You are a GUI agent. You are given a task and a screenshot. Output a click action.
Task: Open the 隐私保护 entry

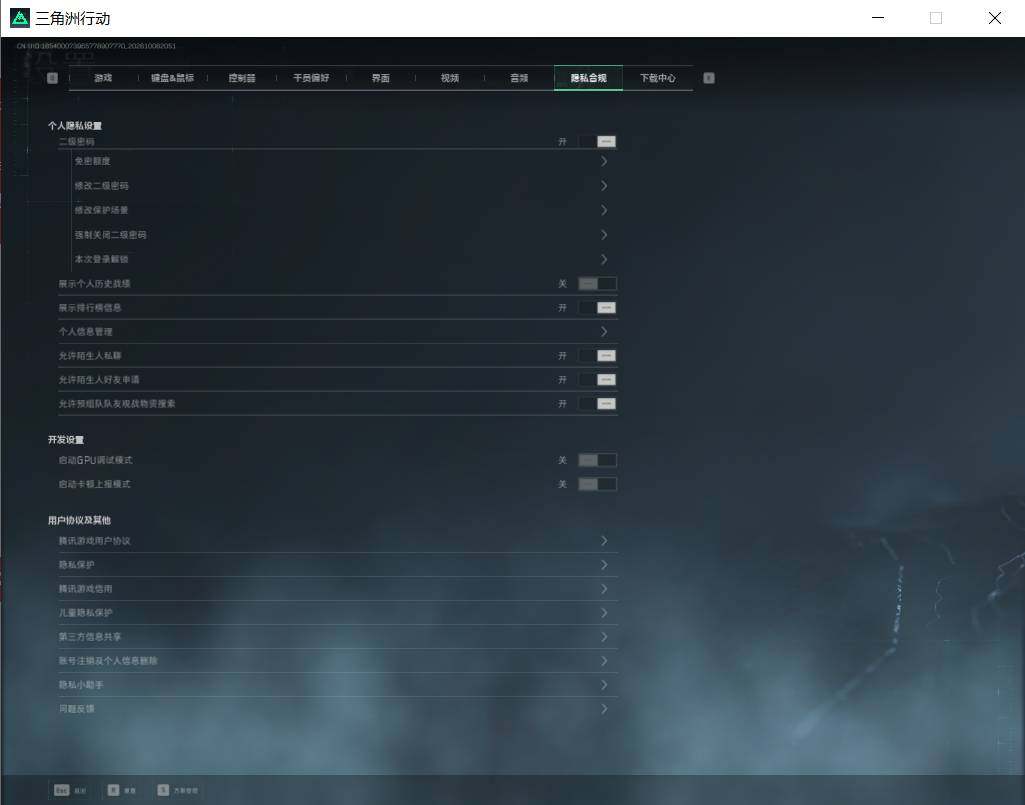pos(338,565)
